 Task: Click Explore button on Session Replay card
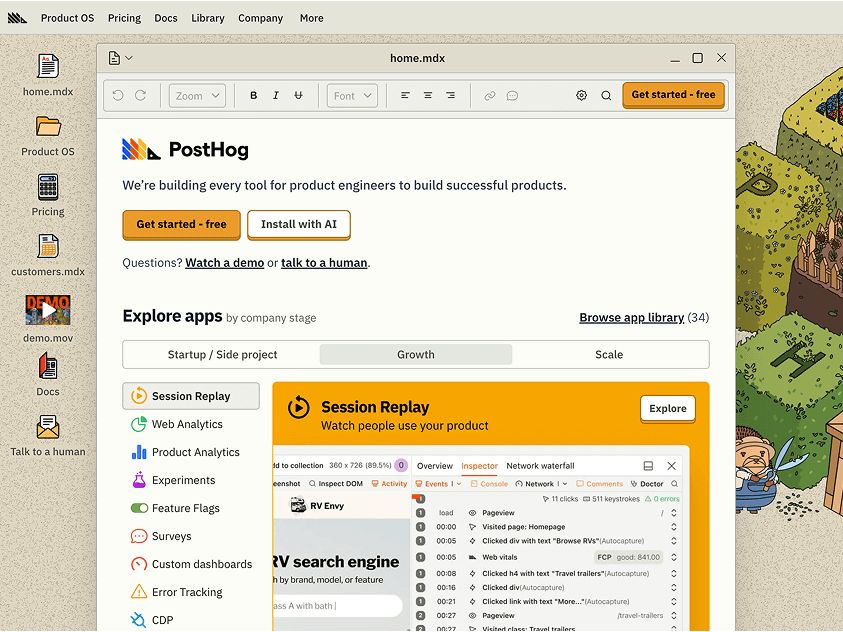(x=667, y=408)
